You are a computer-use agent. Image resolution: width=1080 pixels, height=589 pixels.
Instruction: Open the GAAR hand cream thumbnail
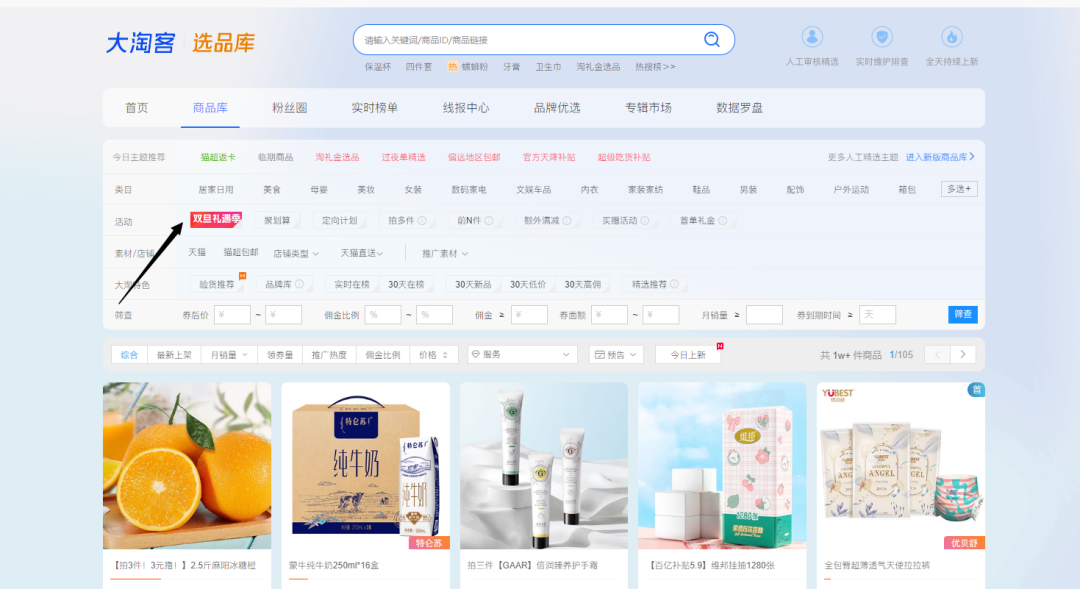pyautogui.click(x=543, y=466)
